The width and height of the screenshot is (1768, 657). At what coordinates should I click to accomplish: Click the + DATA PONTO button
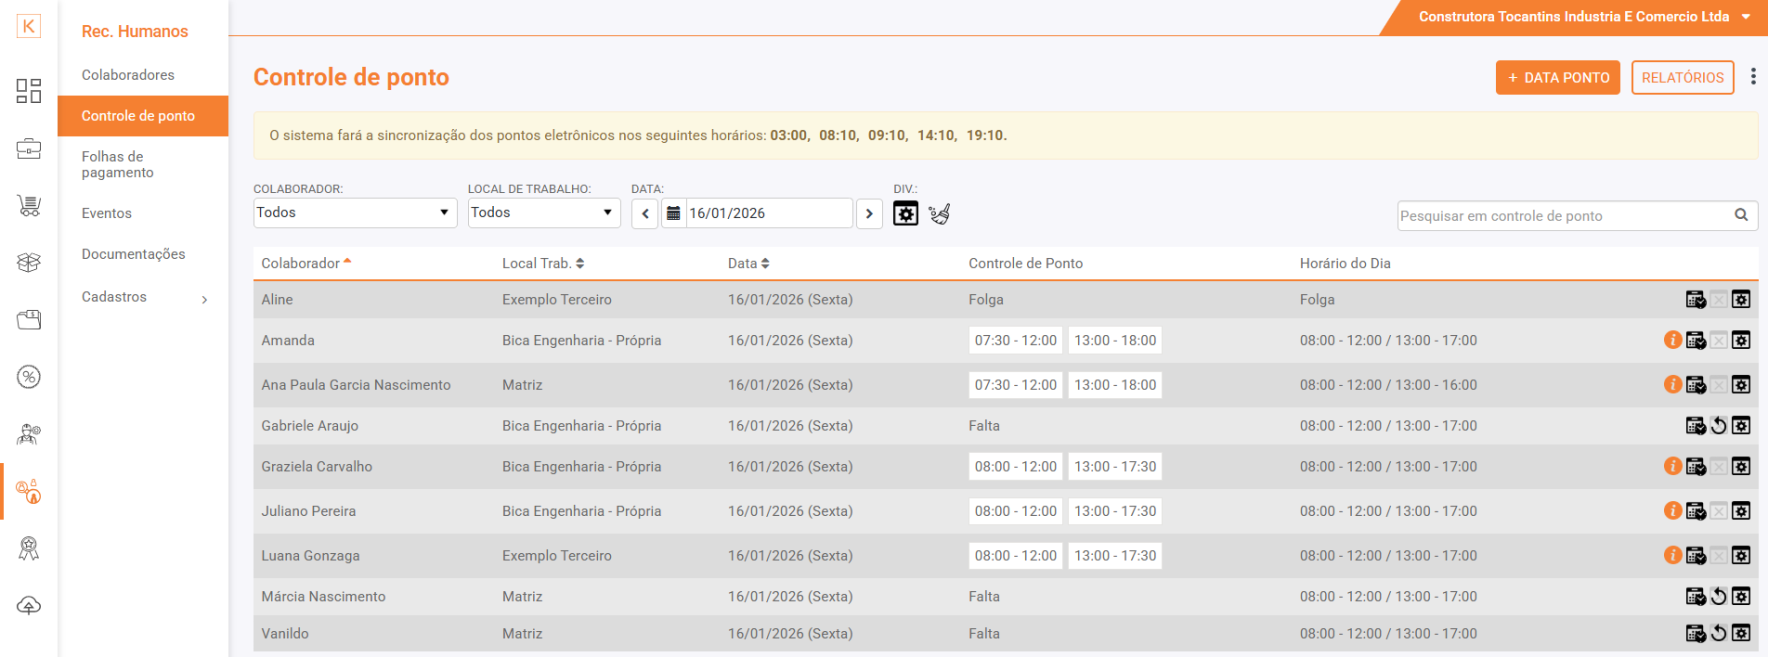tap(1557, 78)
